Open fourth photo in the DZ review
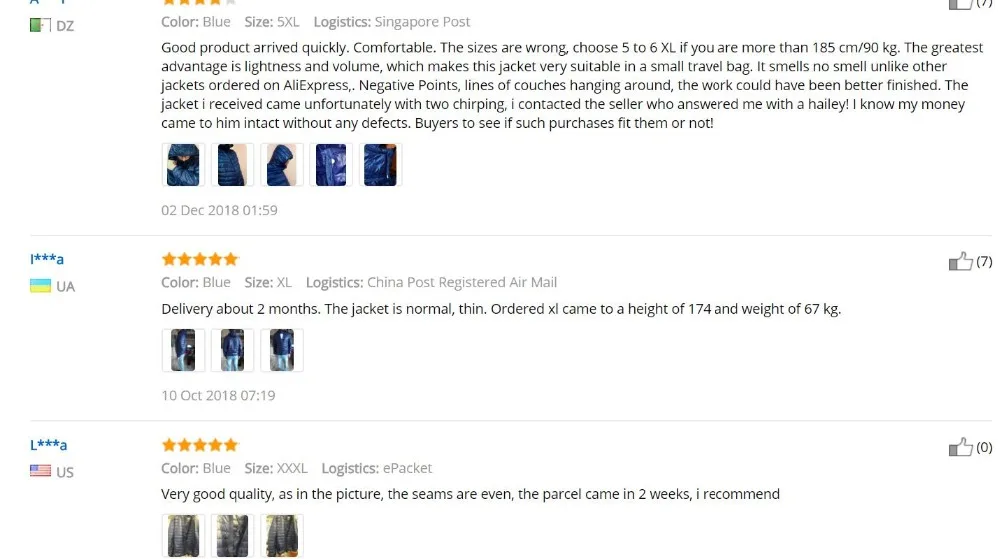The image size is (1000, 559). [x=331, y=165]
